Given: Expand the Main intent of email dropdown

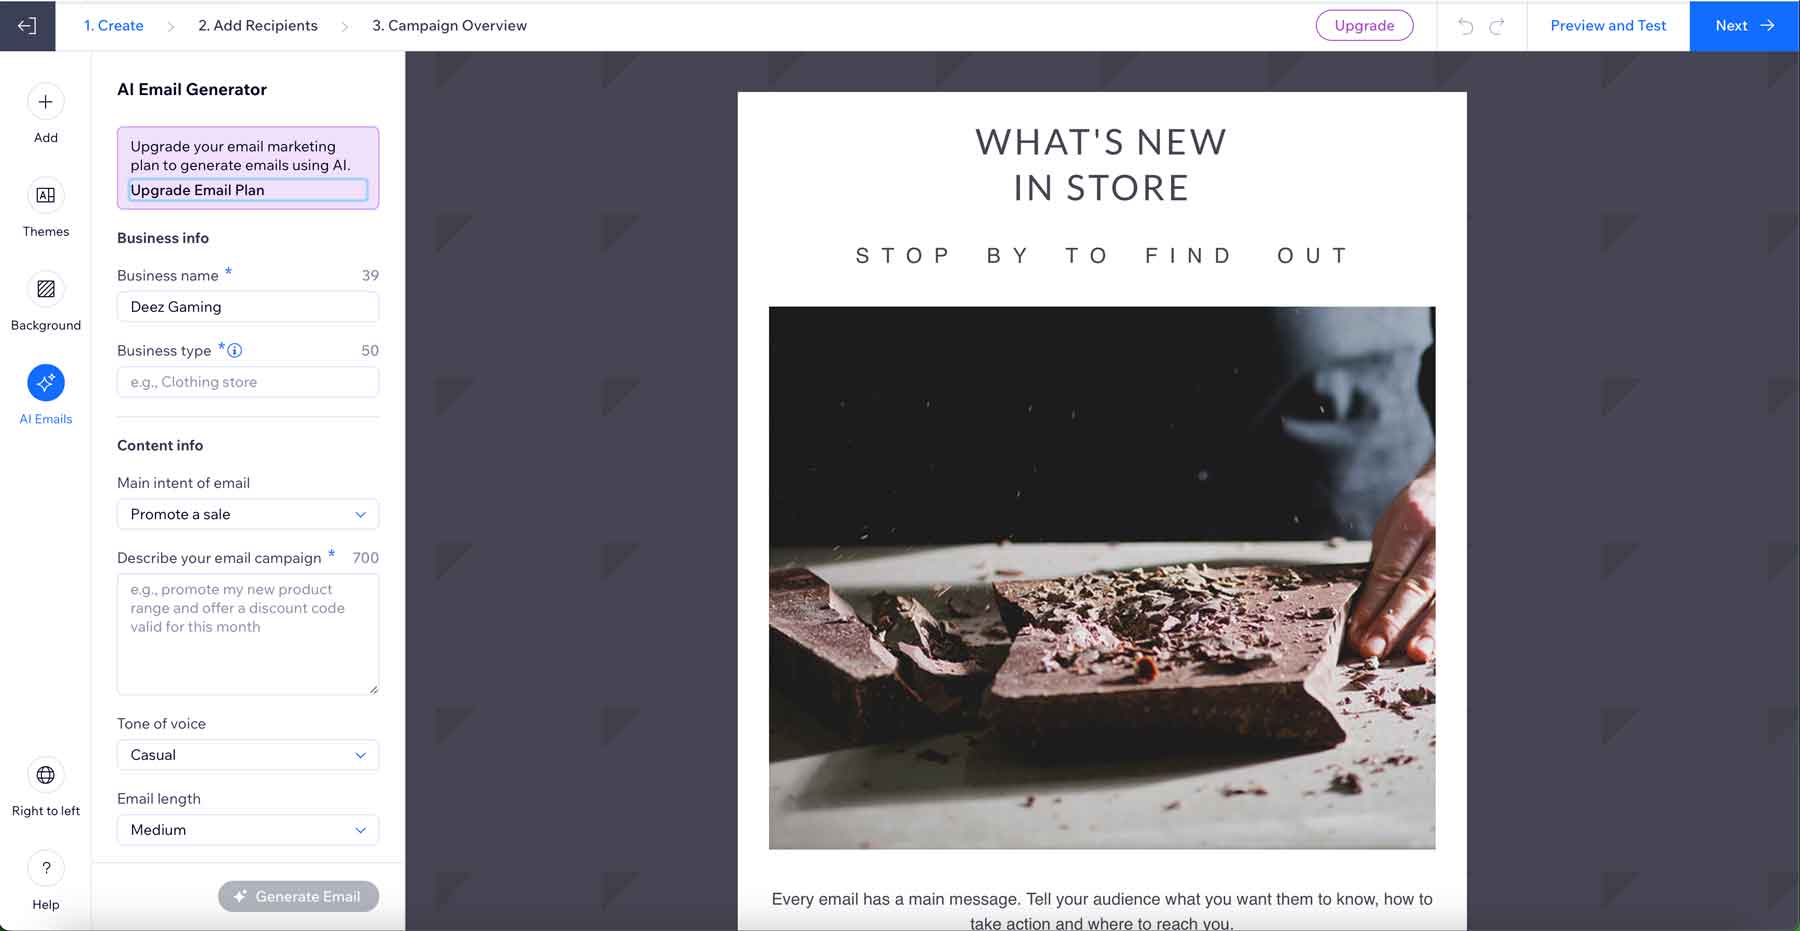Looking at the screenshot, I should click(248, 514).
